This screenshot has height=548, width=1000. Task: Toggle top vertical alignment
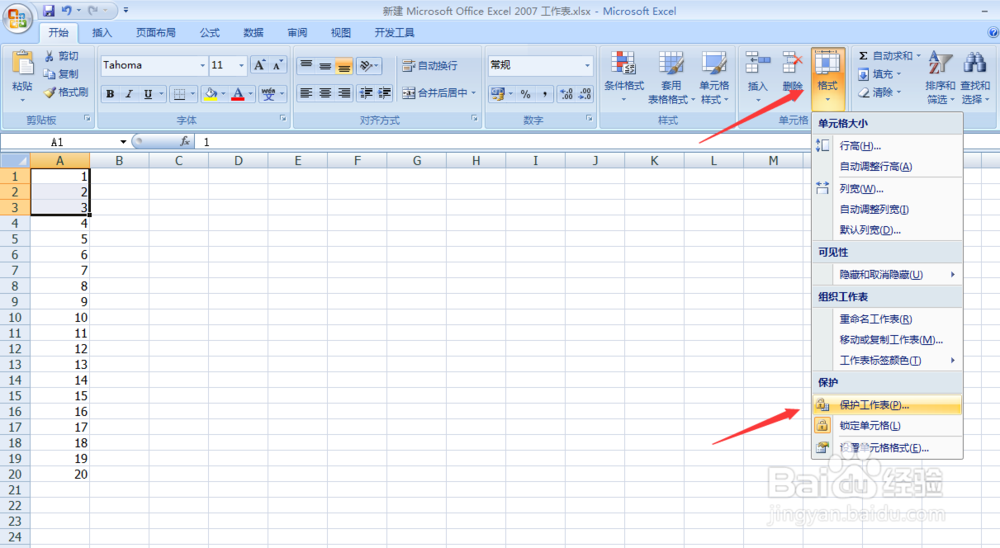click(306, 65)
